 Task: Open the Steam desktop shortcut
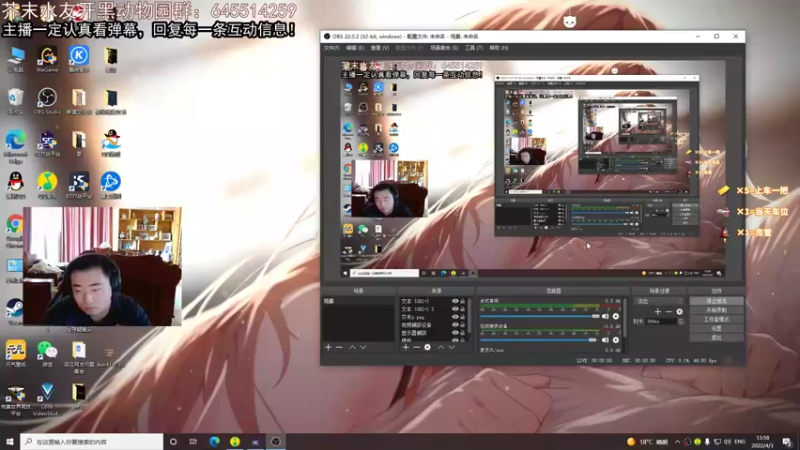point(14,312)
